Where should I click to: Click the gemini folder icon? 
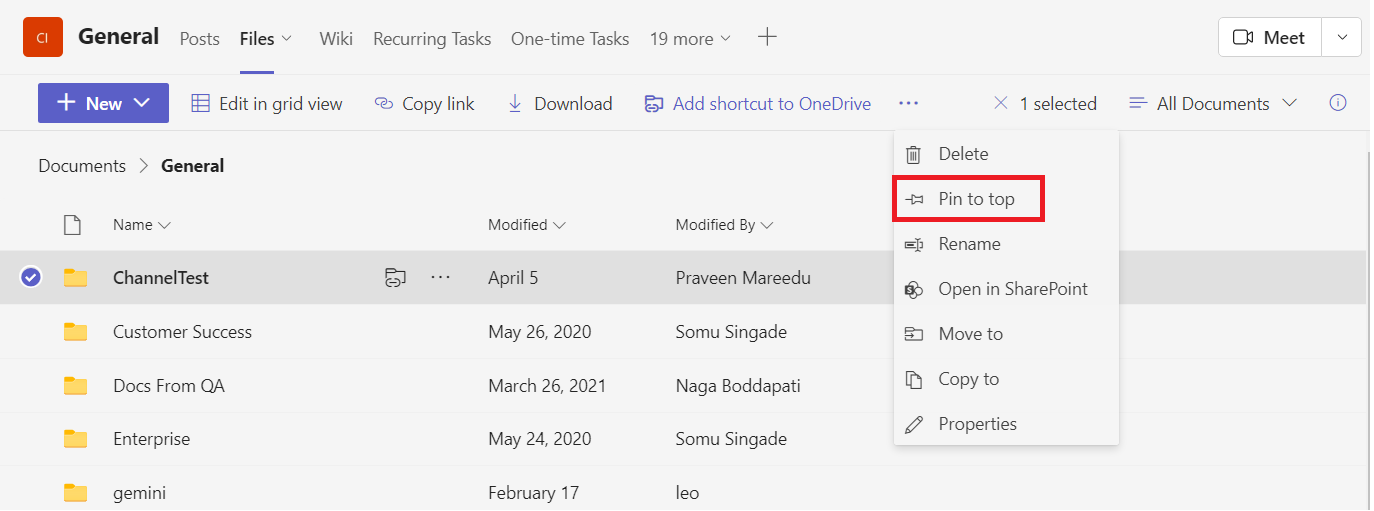[75, 492]
